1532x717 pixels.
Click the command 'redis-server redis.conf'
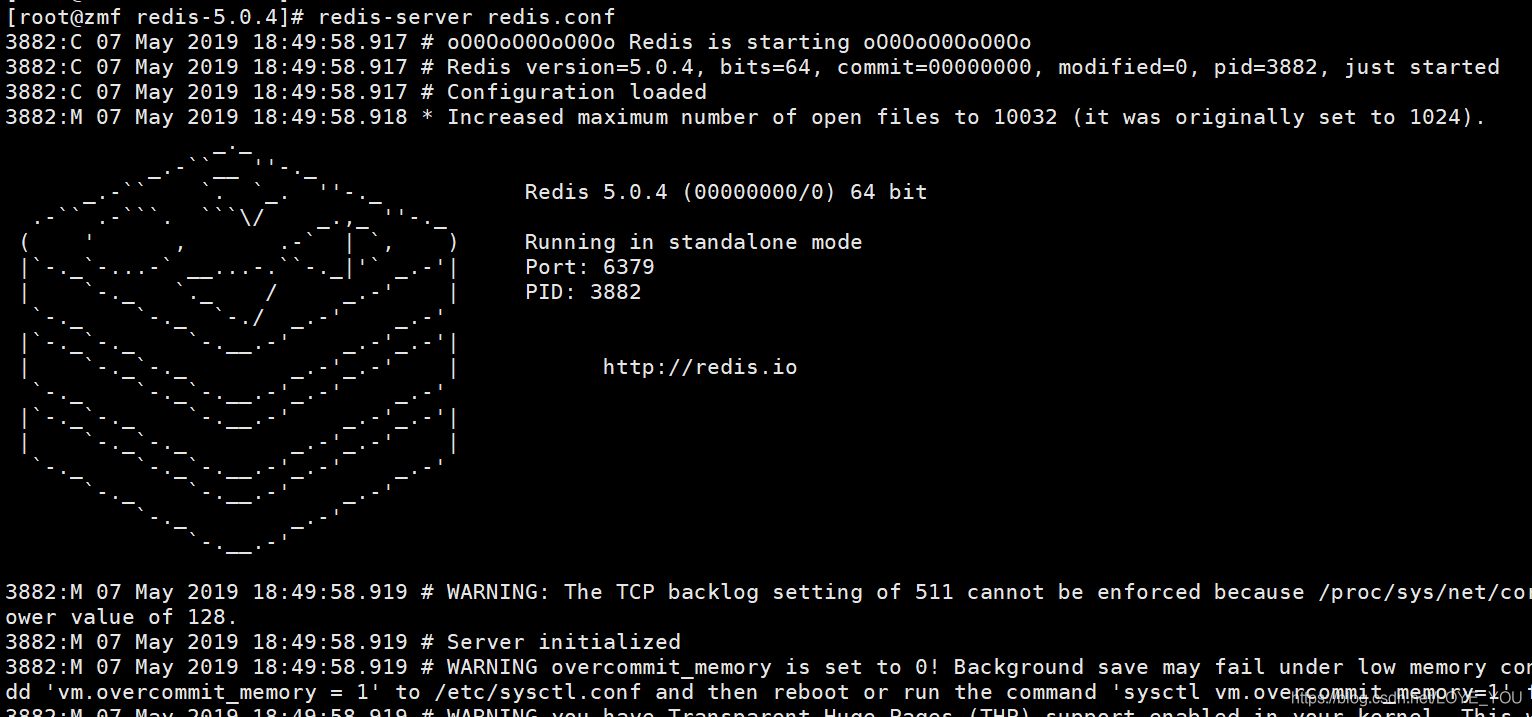(x=467, y=17)
